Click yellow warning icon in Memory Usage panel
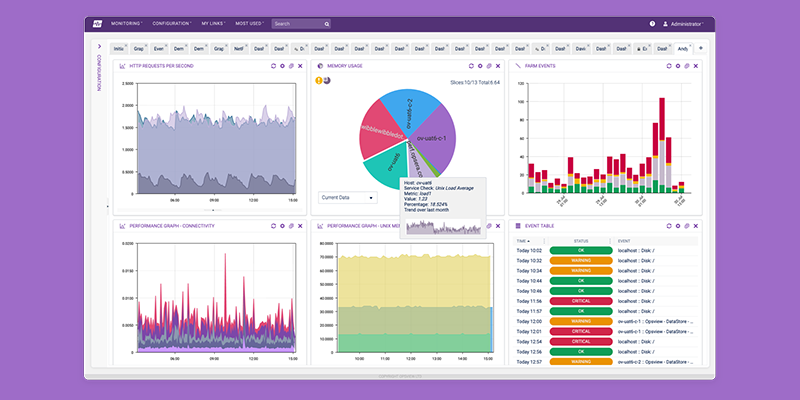 pos(320,80)
